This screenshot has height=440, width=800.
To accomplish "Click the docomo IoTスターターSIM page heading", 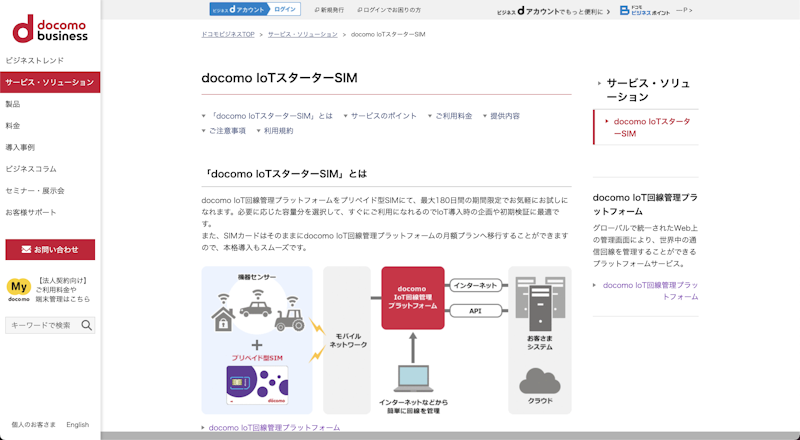I will [x=280, y=78].
